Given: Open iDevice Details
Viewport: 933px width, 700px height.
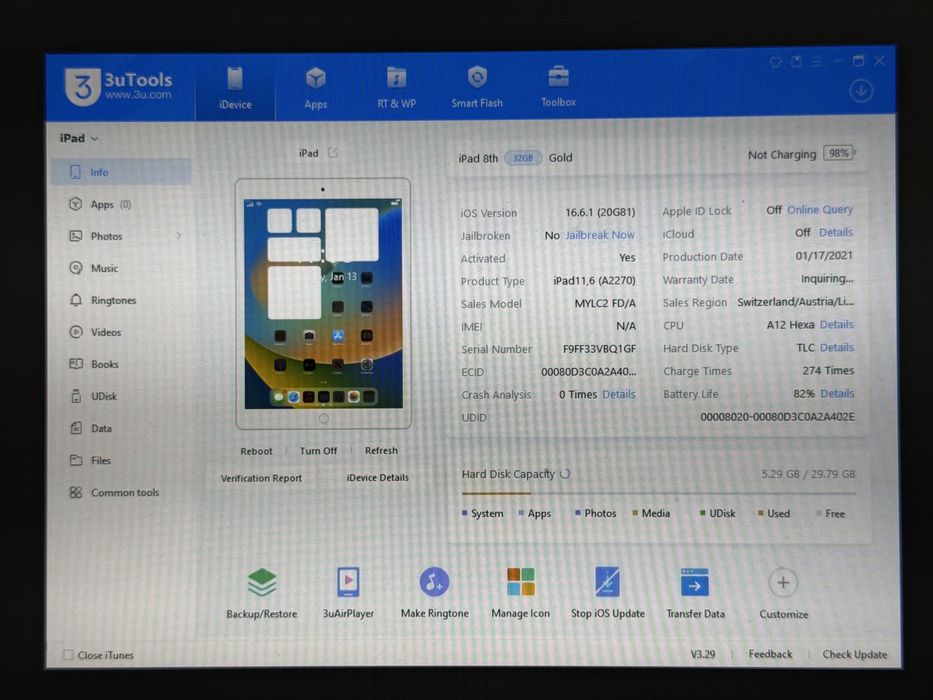Looking at the screenshot, I should [378, 477].
